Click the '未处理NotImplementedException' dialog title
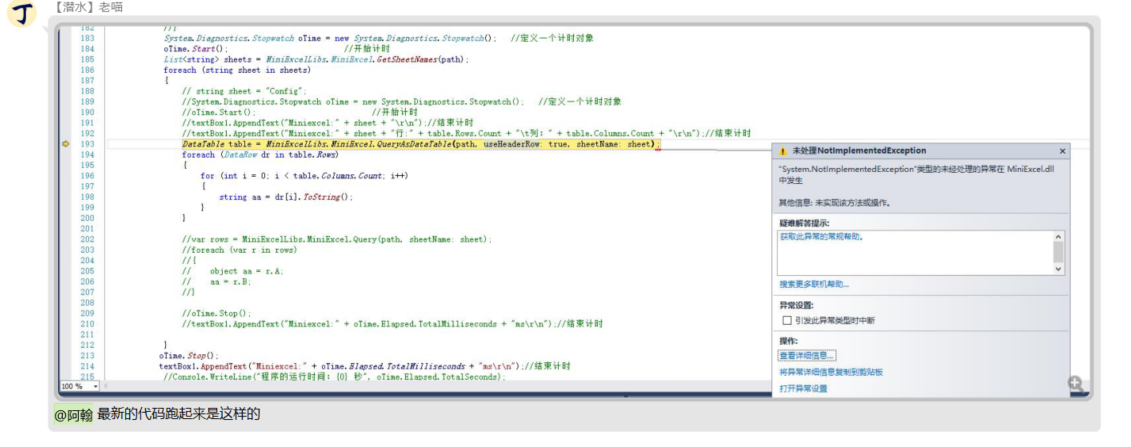1131x447 pixels. click(x=859, y=151)
